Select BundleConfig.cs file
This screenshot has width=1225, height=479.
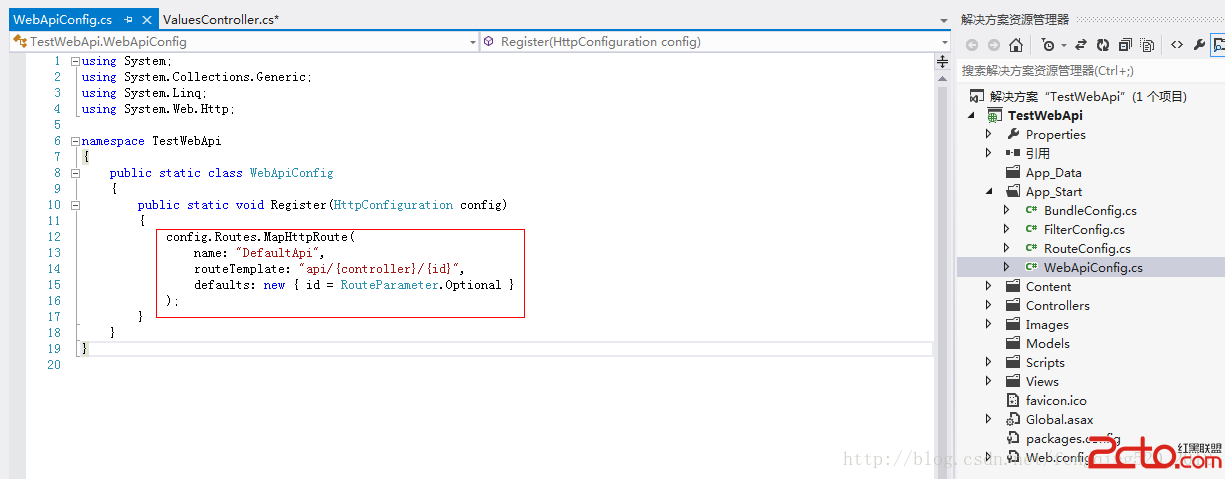(1090, 210)
